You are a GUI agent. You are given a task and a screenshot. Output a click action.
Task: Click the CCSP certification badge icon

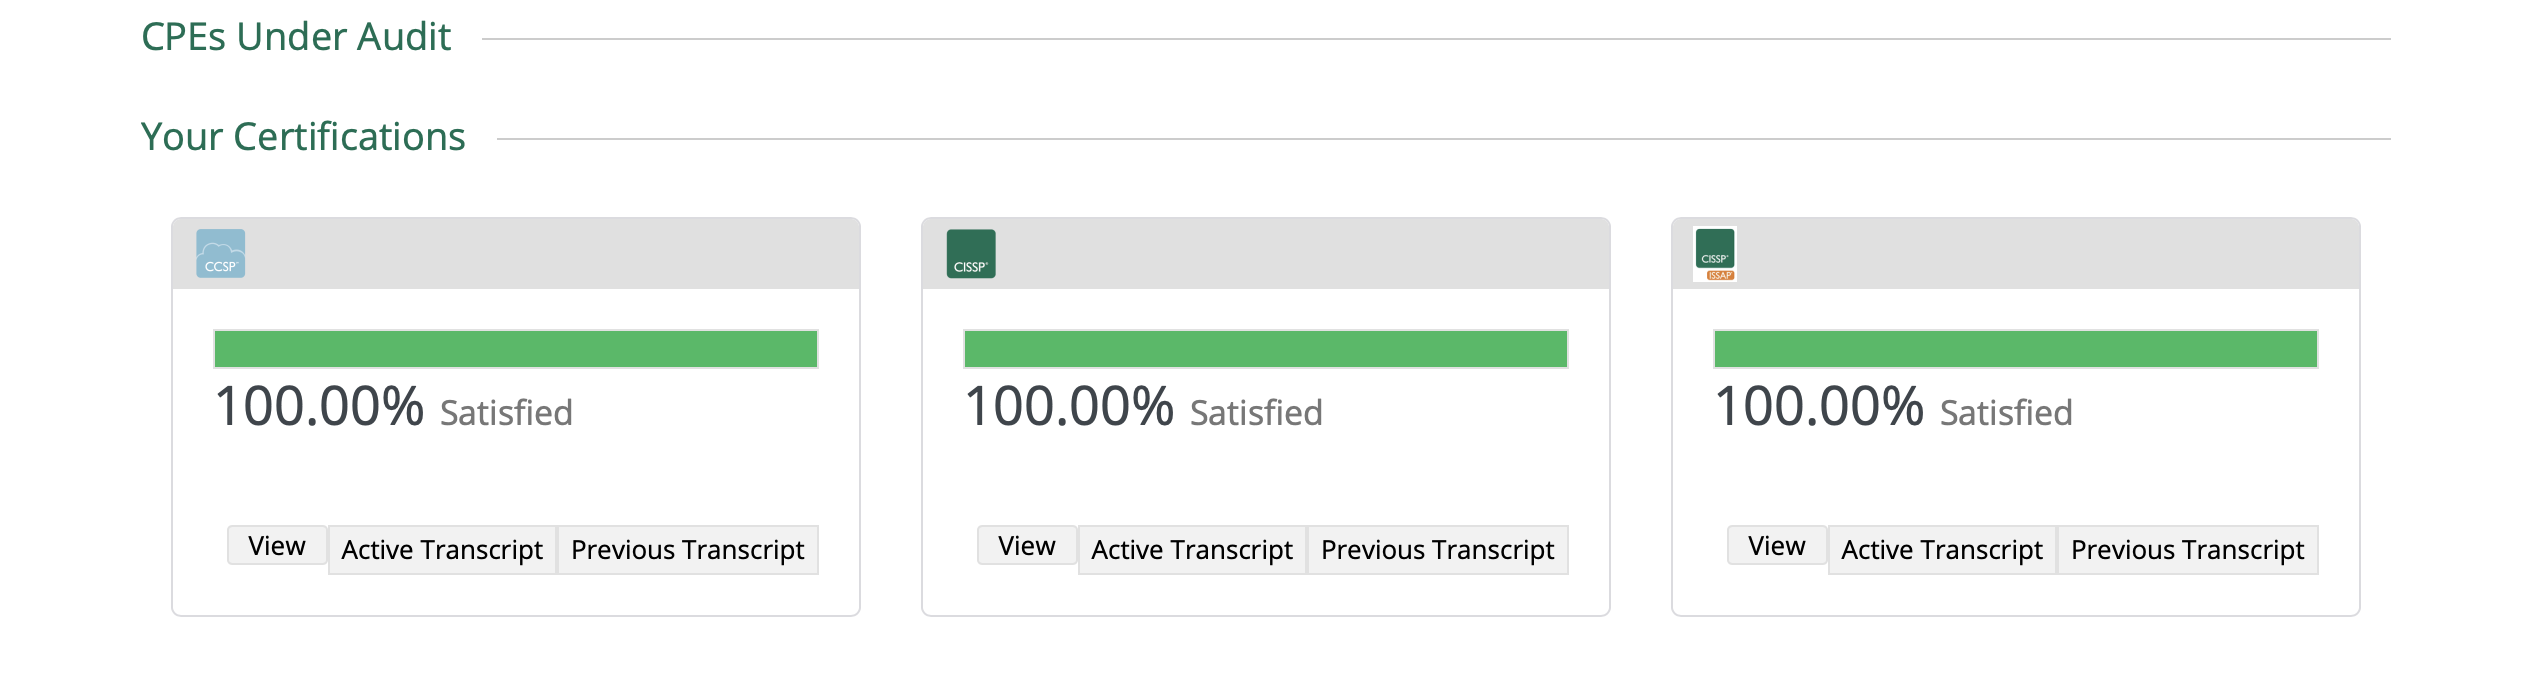tap(221, 254)
